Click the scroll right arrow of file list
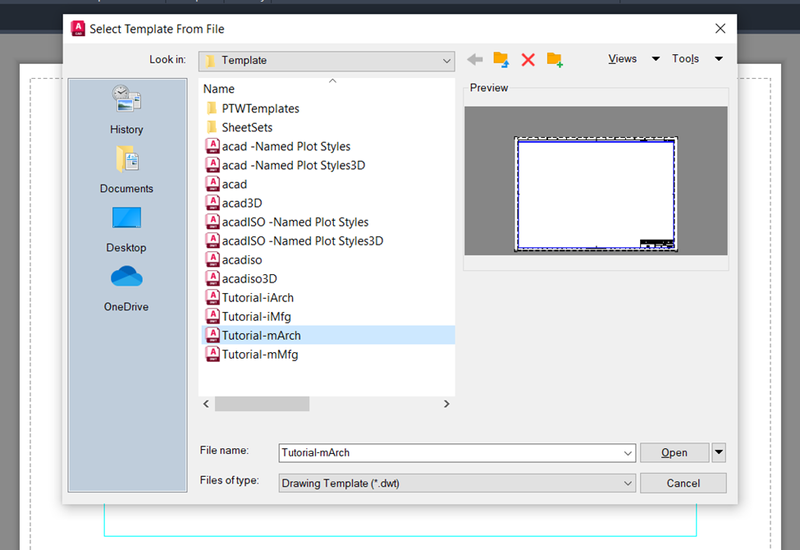 (x=446, y=404)
